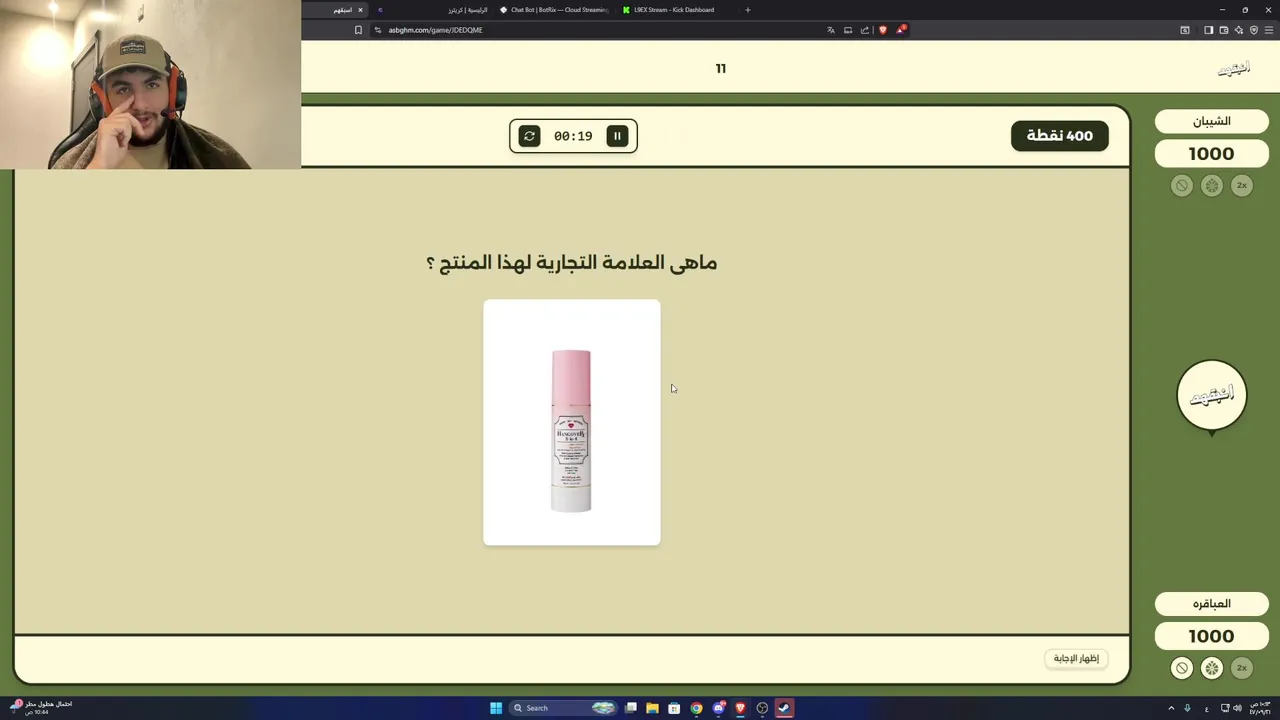The image size is (1280, 720).
Task: Switch to the L9EX Stream Kick Dashboard tab
Action: [673, 10]
